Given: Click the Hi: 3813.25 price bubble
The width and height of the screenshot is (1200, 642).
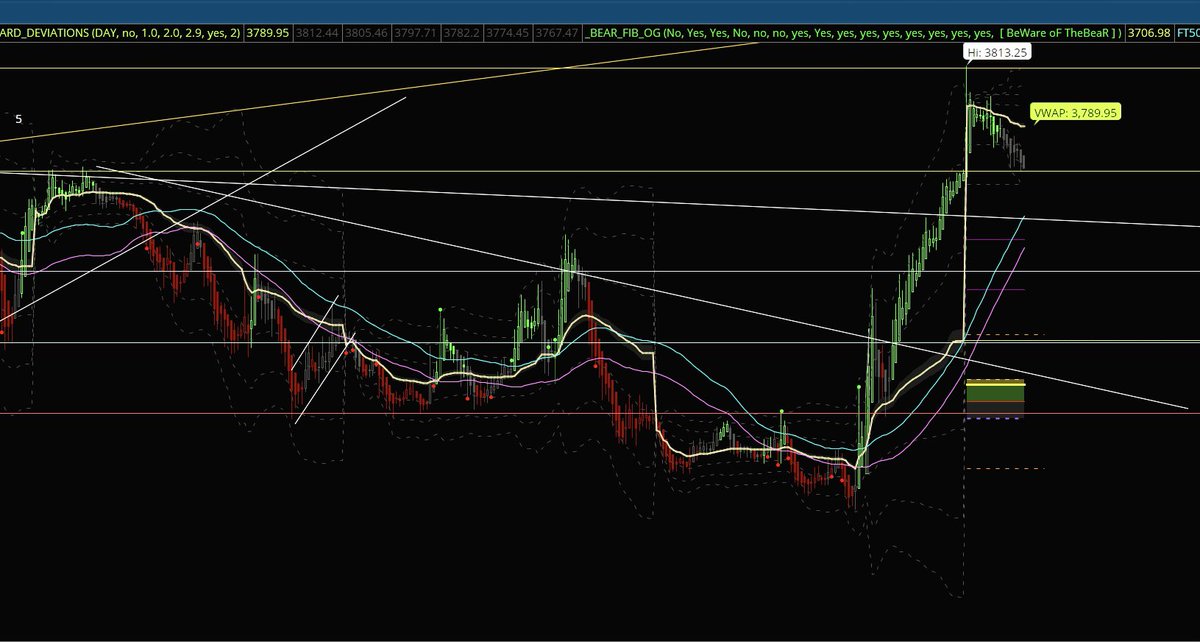Looking at the screenshot, I should [x=996, y=52].
